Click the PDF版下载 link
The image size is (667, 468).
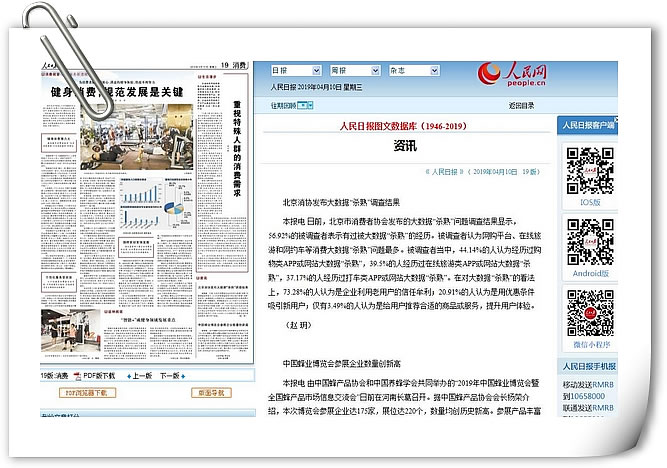point(99,376)
